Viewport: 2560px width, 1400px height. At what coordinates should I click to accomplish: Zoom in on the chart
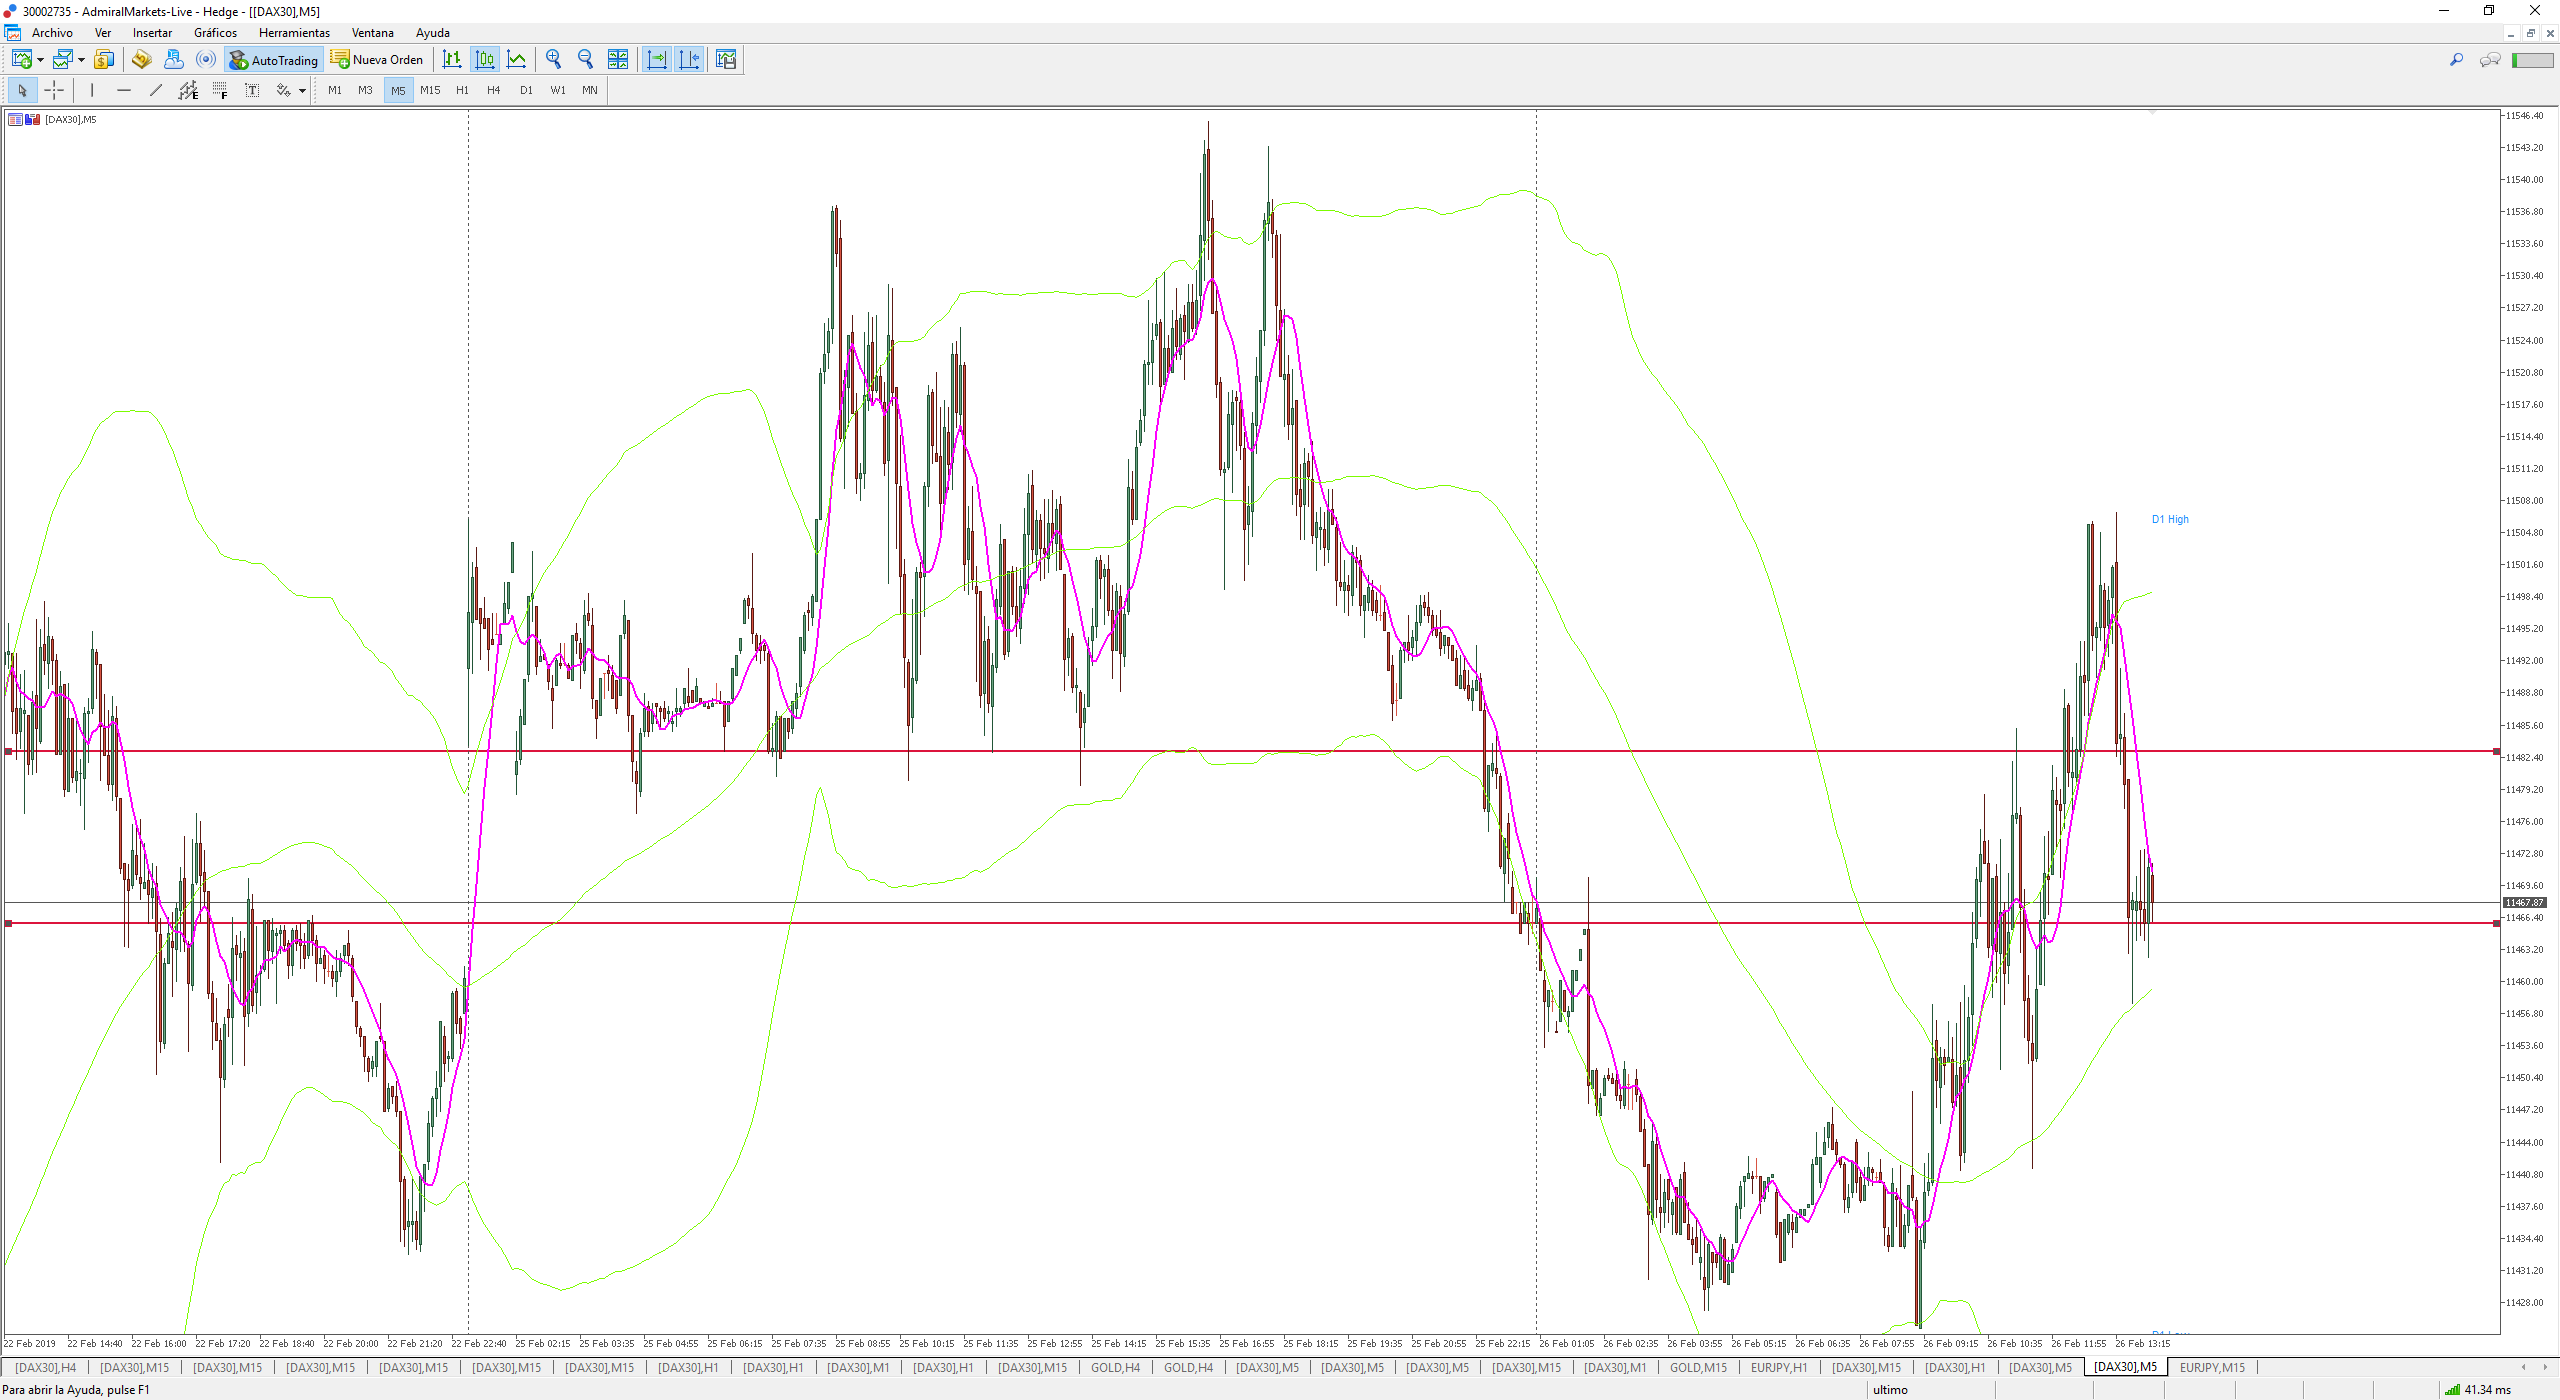[553, 60]
